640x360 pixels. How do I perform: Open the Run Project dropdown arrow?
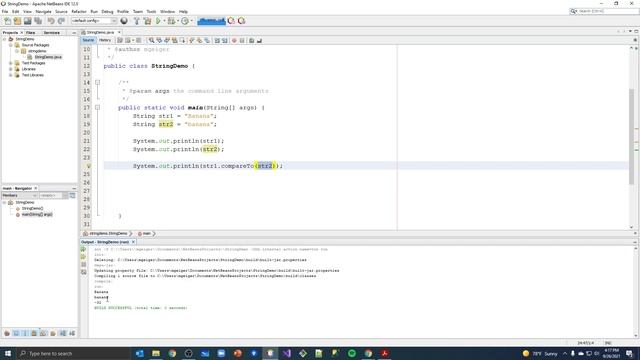coord(164,21)
